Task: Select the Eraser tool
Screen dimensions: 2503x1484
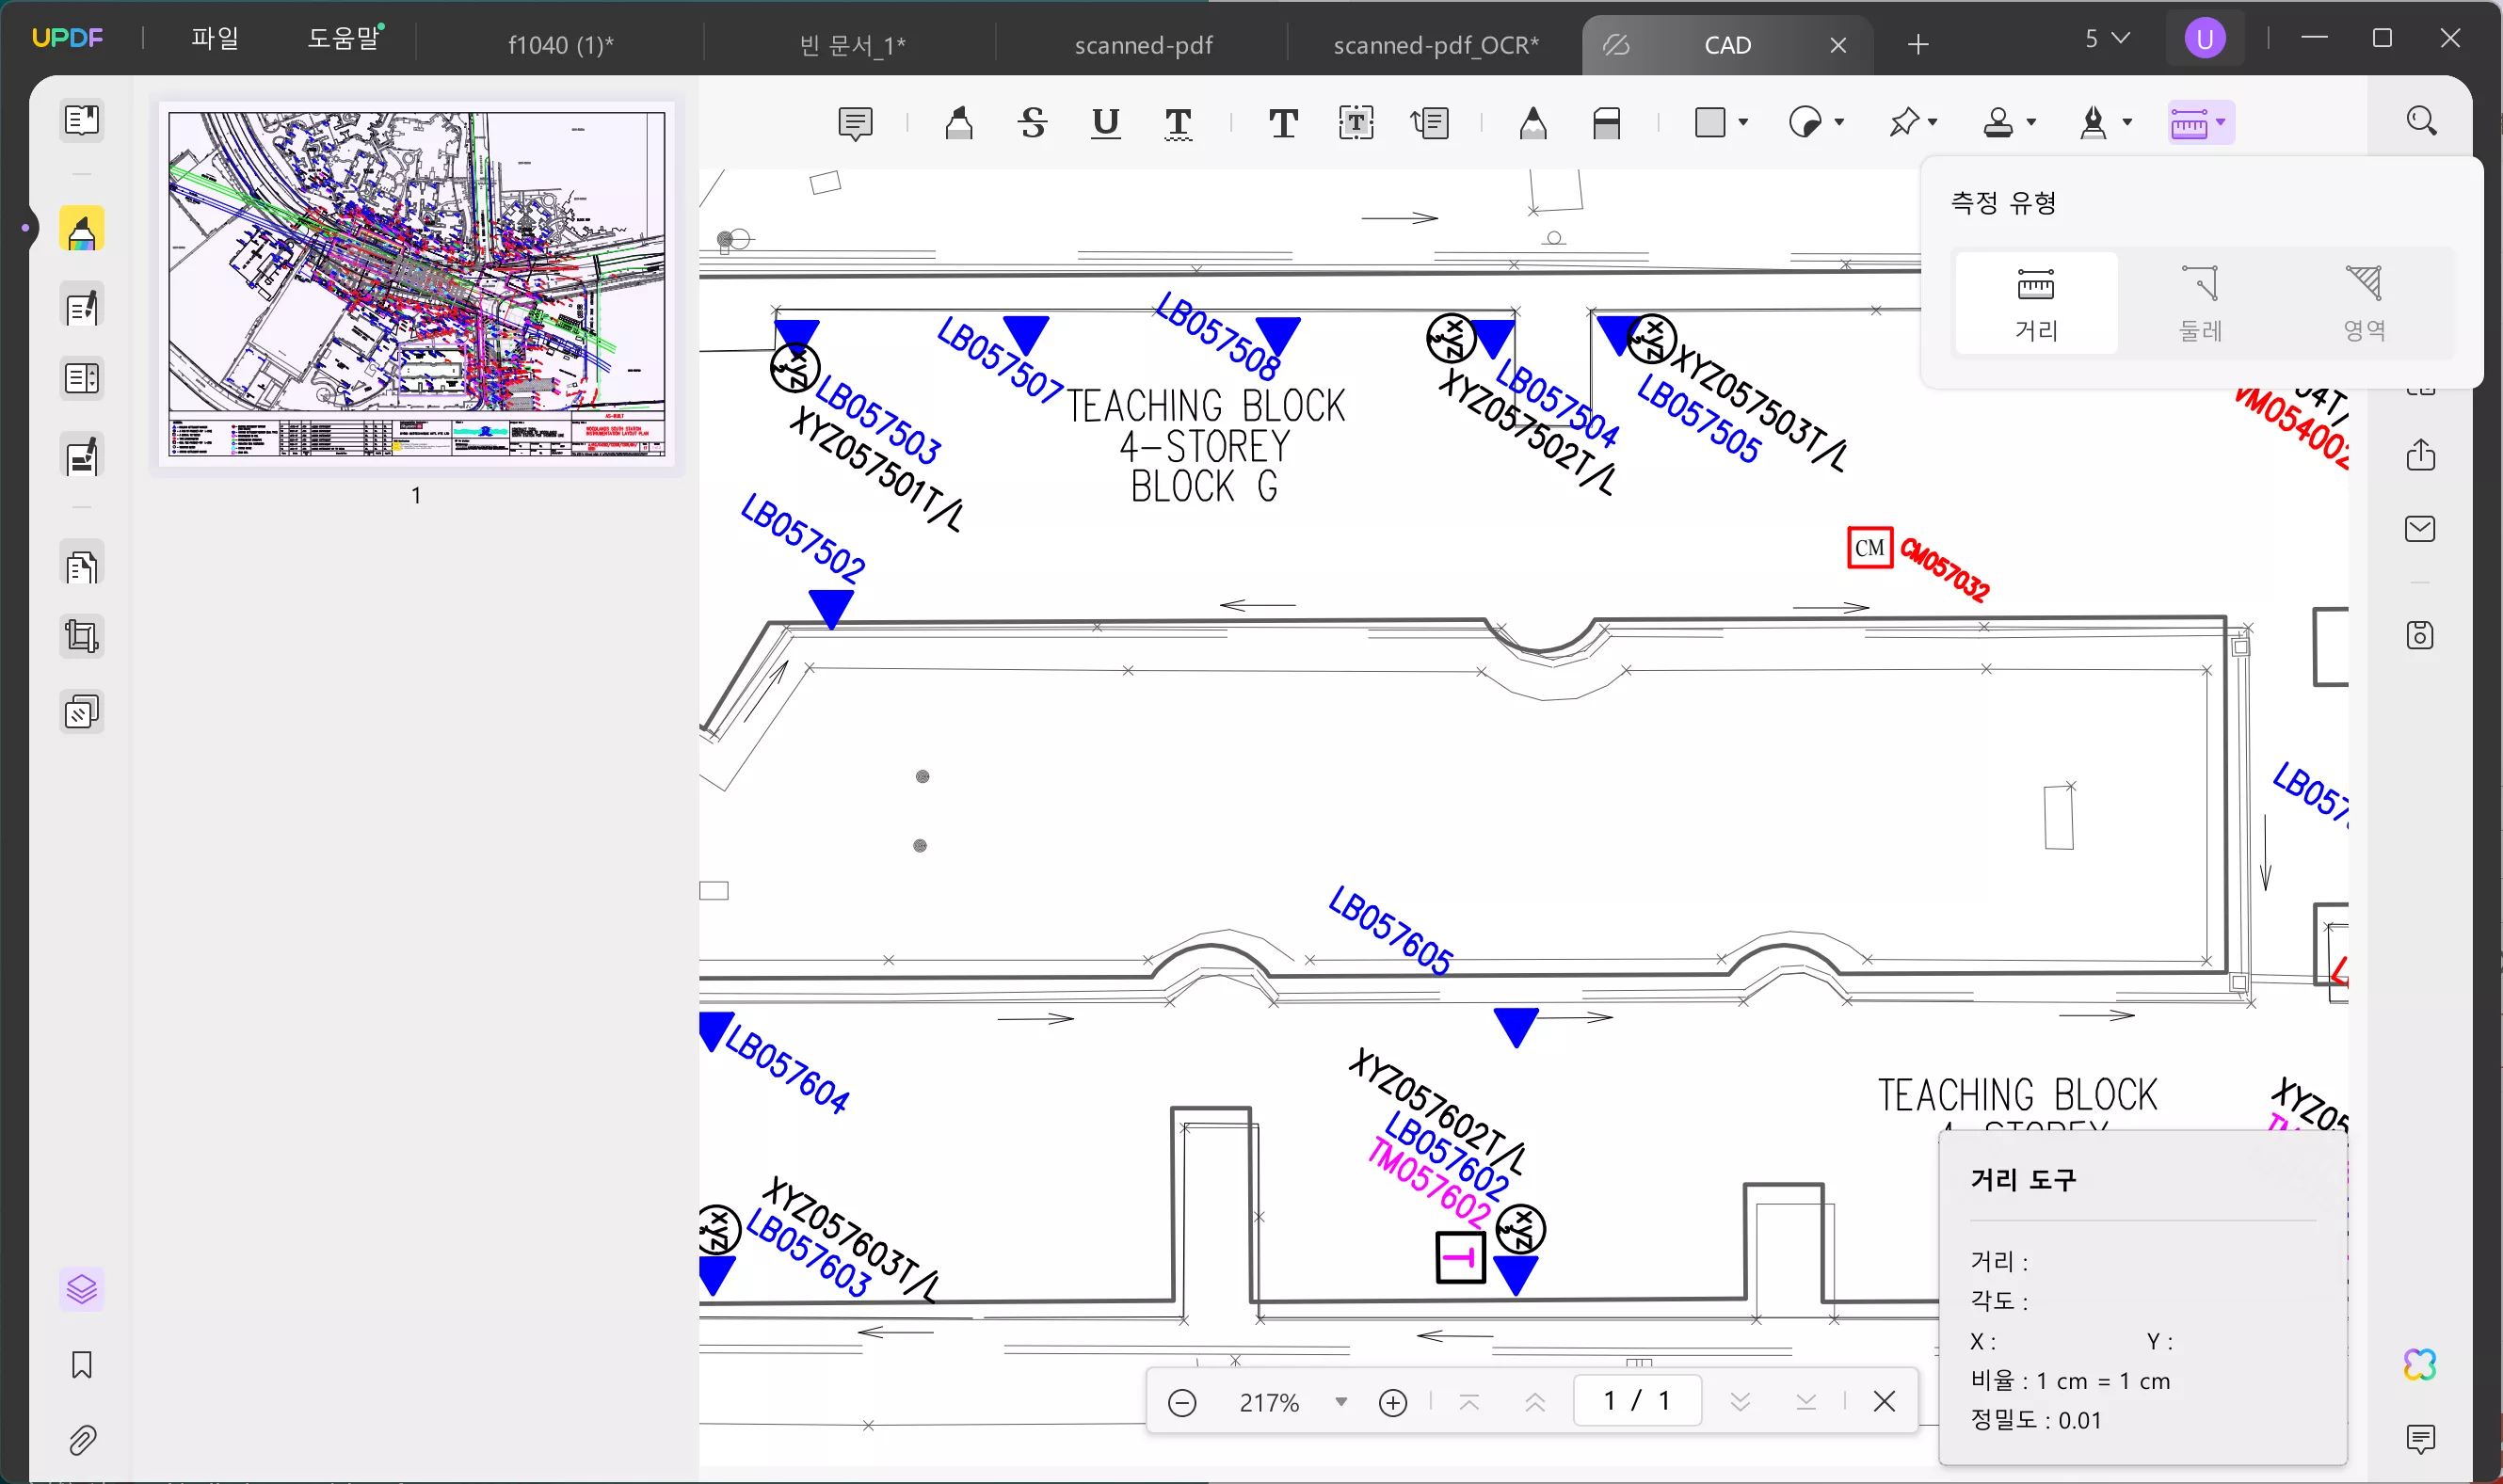Action: pos(1607,123)
